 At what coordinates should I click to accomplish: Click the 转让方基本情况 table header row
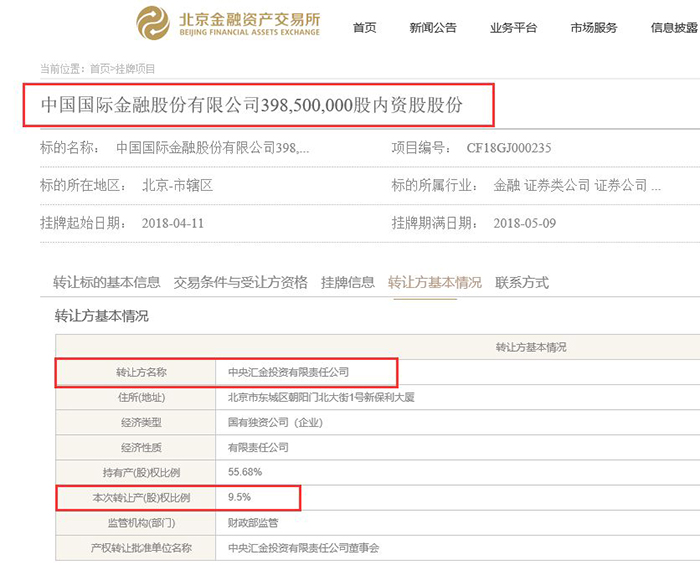pos(378,347)
